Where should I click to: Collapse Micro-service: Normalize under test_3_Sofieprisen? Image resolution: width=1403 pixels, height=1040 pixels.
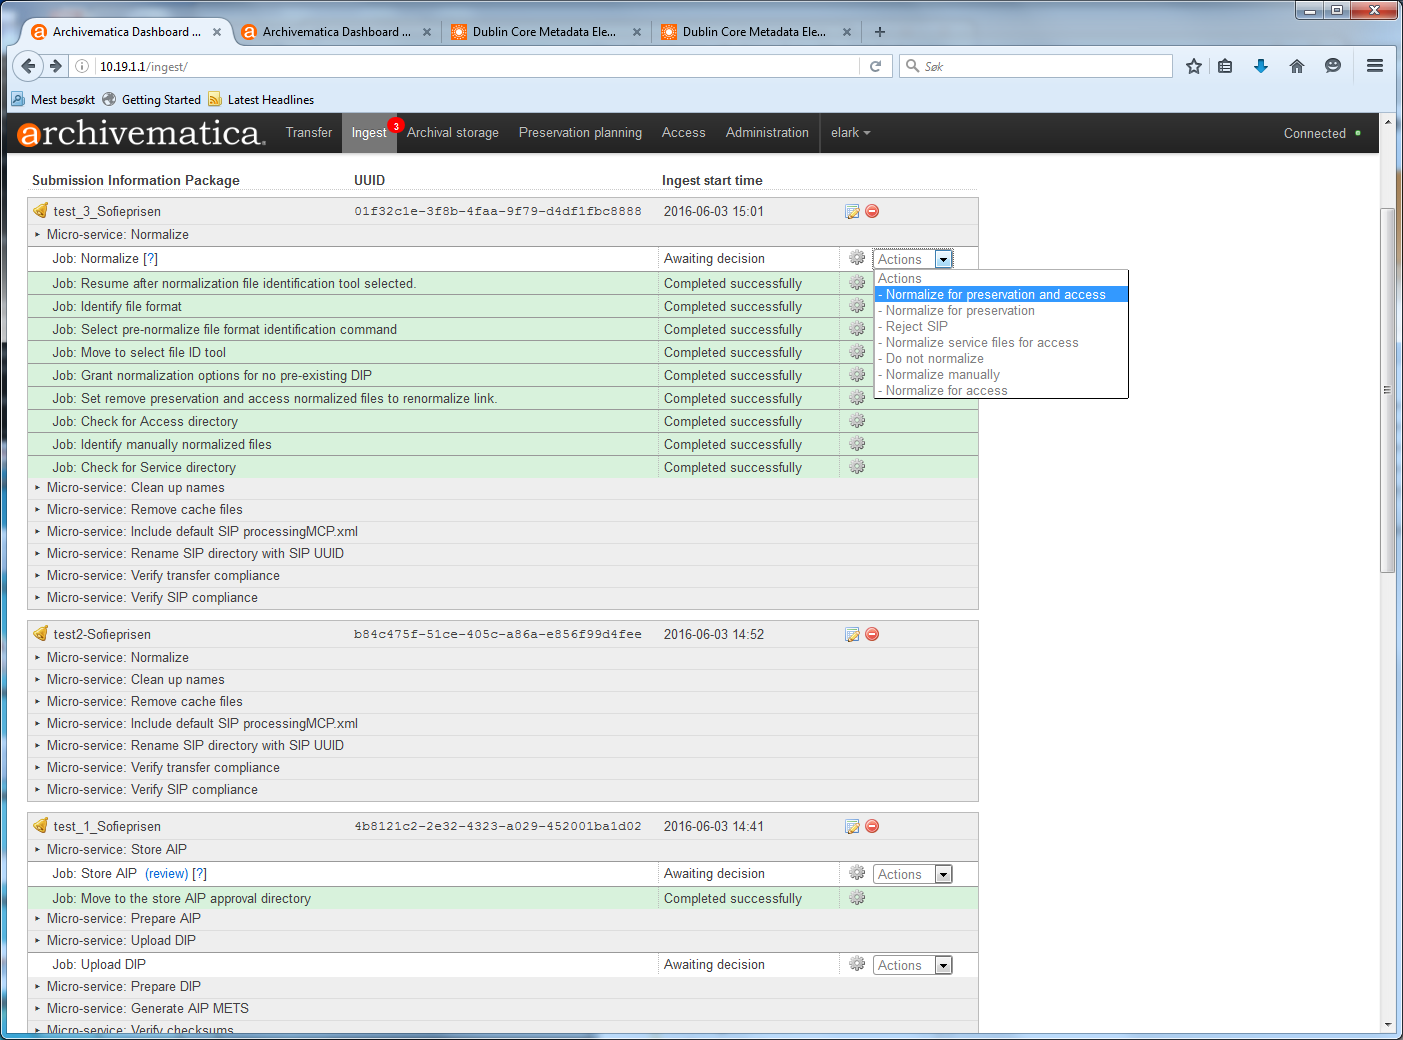coord(118,235)
